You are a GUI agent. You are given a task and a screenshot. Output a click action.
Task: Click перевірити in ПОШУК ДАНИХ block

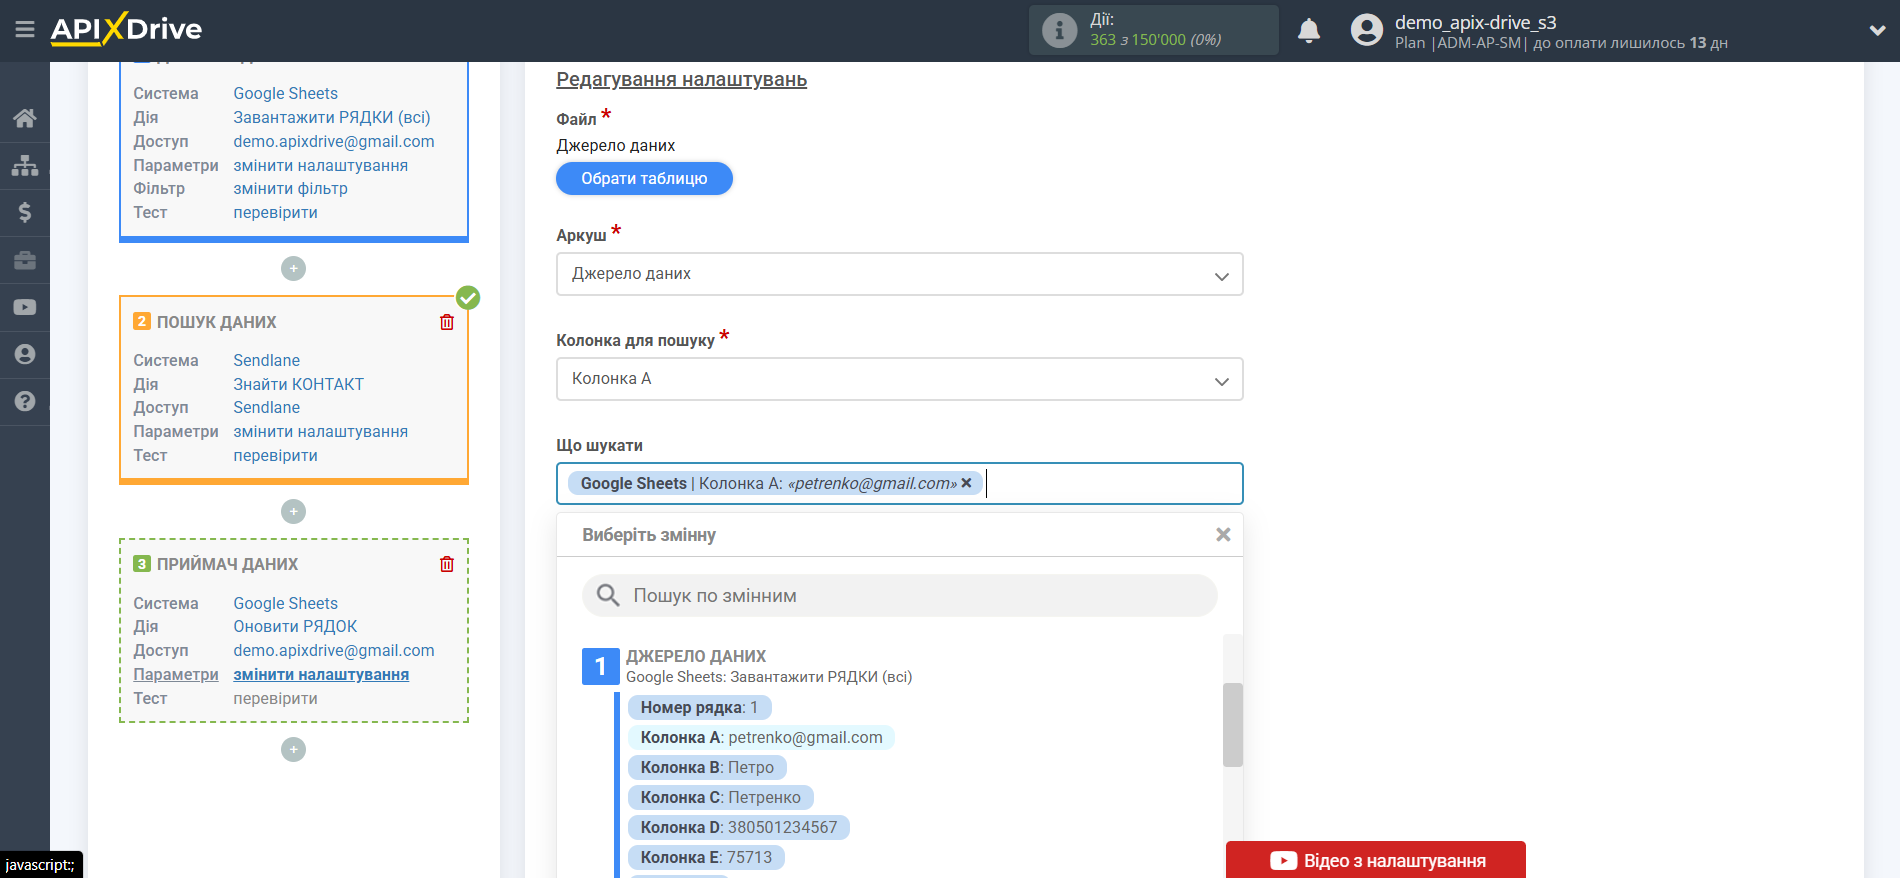275,455
